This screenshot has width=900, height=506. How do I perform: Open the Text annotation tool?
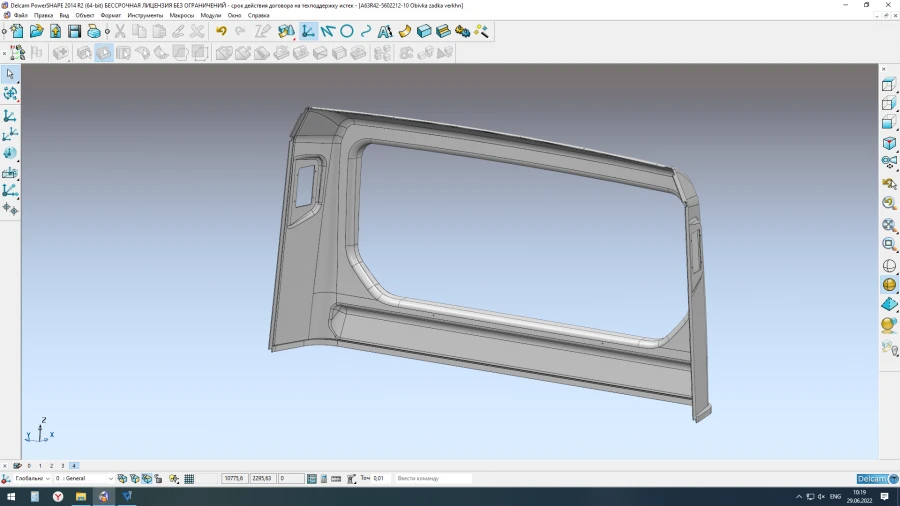(x=385, y=32)
